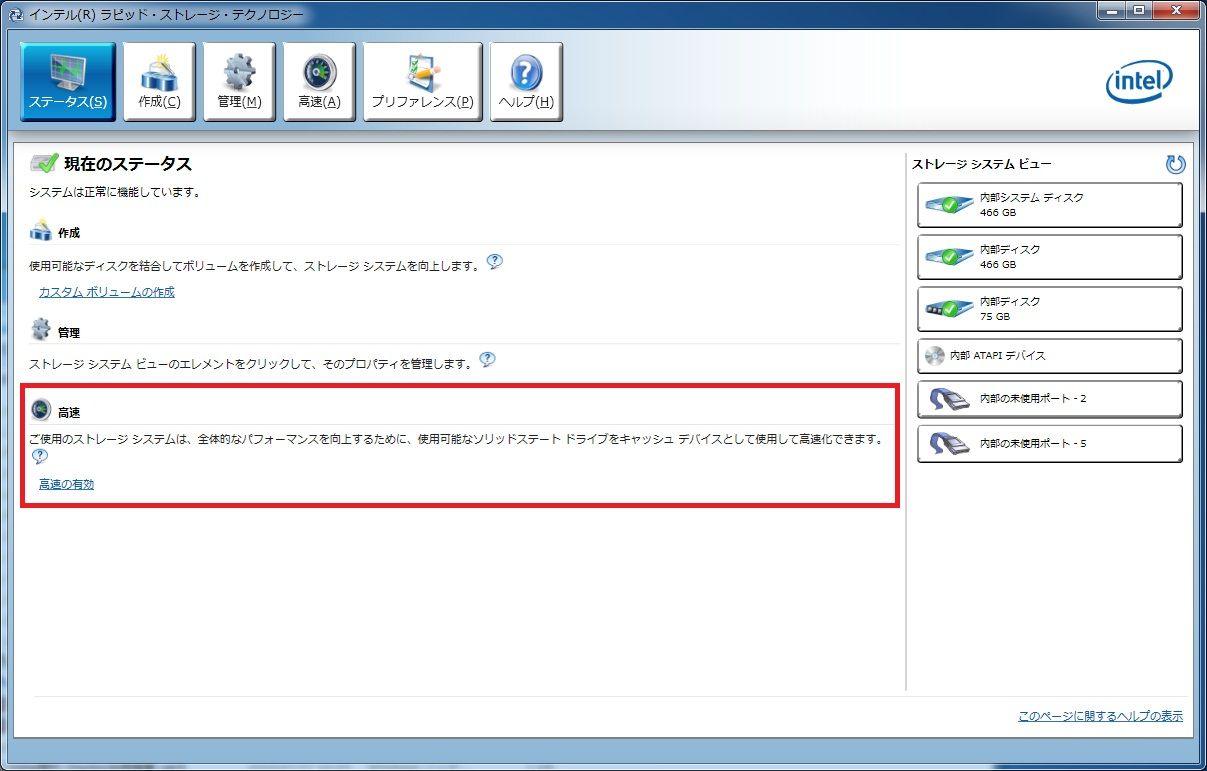
Task: Click the Intel logo
Action: coord(1138,82)
